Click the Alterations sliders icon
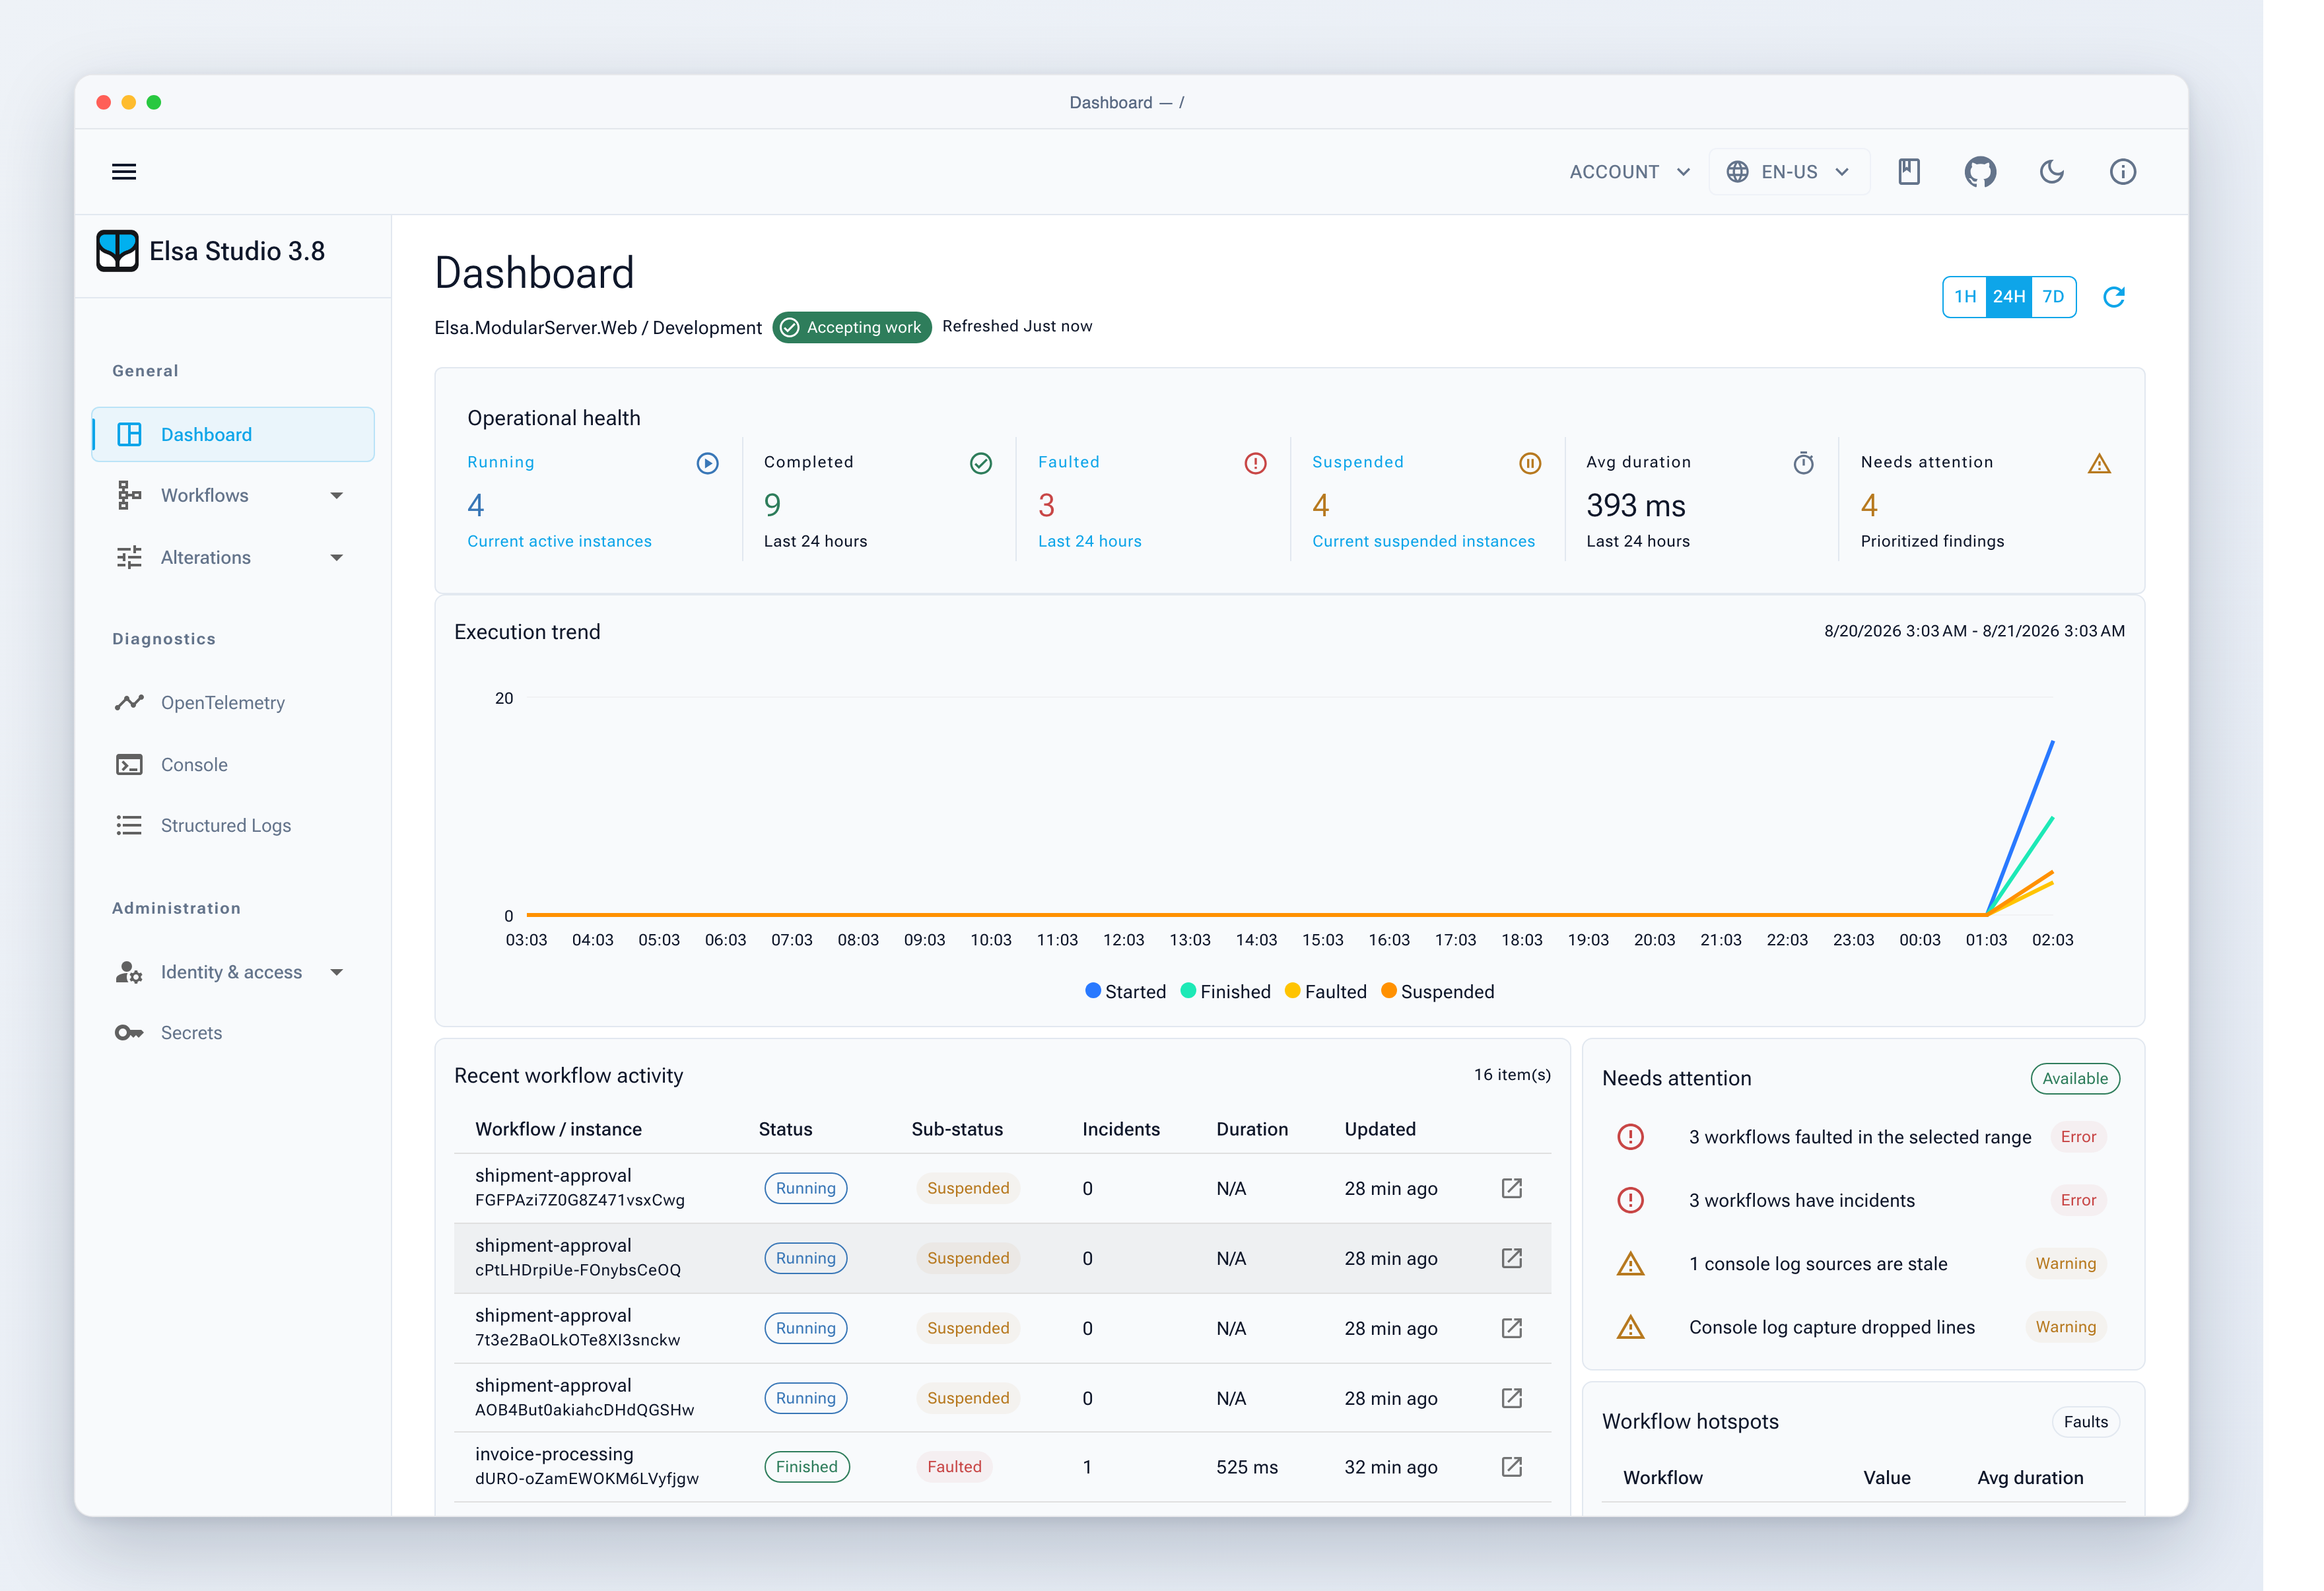2324x1591 pixels. click(x=129, y=557)
